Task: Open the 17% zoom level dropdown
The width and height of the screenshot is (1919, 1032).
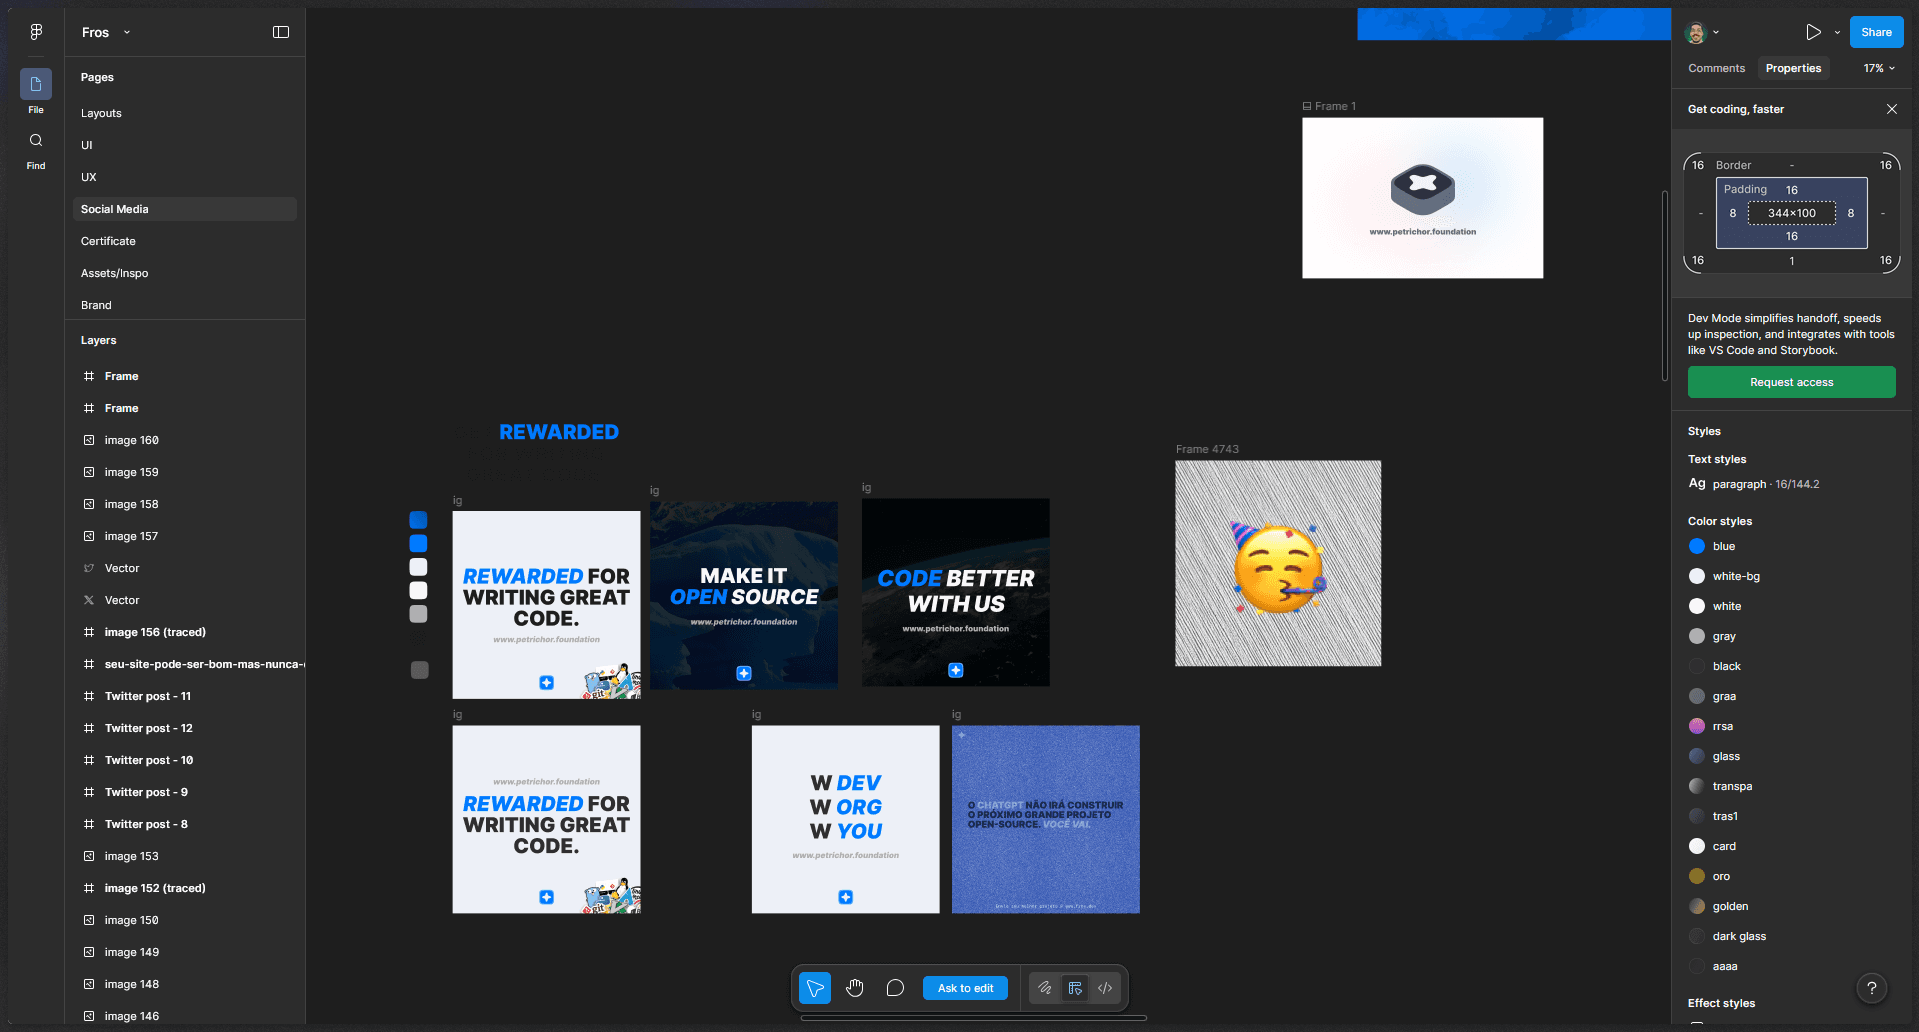Action: pyautogui.click(x=1878, y=68)
